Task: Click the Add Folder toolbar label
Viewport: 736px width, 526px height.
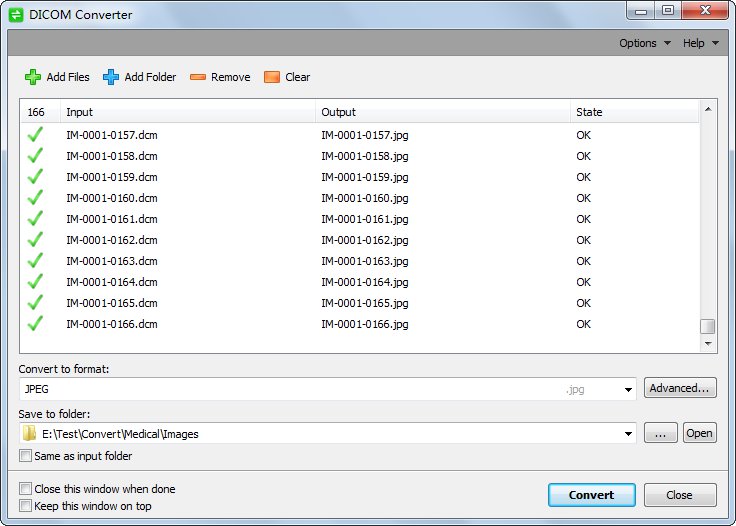Action: pos(150,77)
